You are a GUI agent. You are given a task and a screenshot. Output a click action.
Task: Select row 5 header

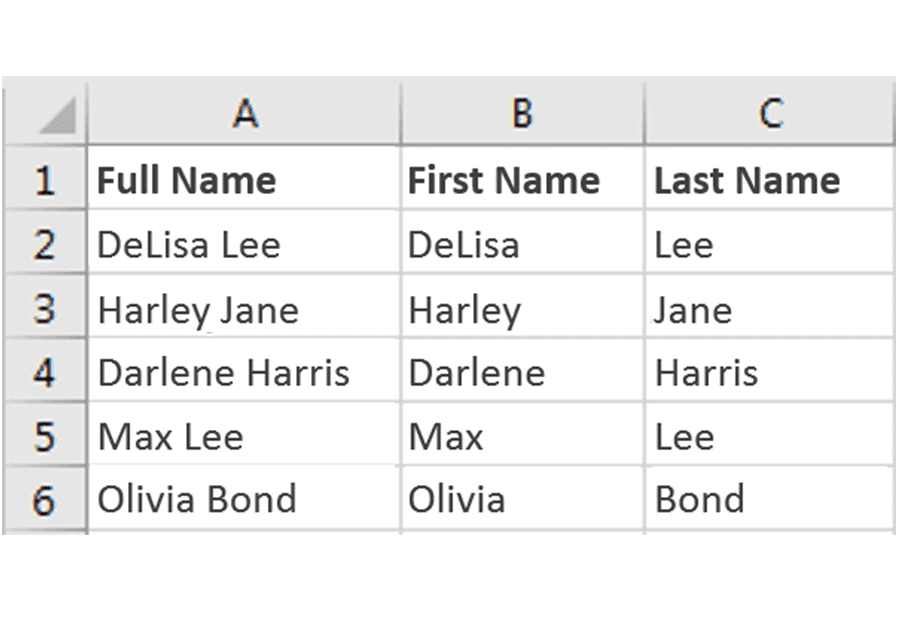pos(45,436)
